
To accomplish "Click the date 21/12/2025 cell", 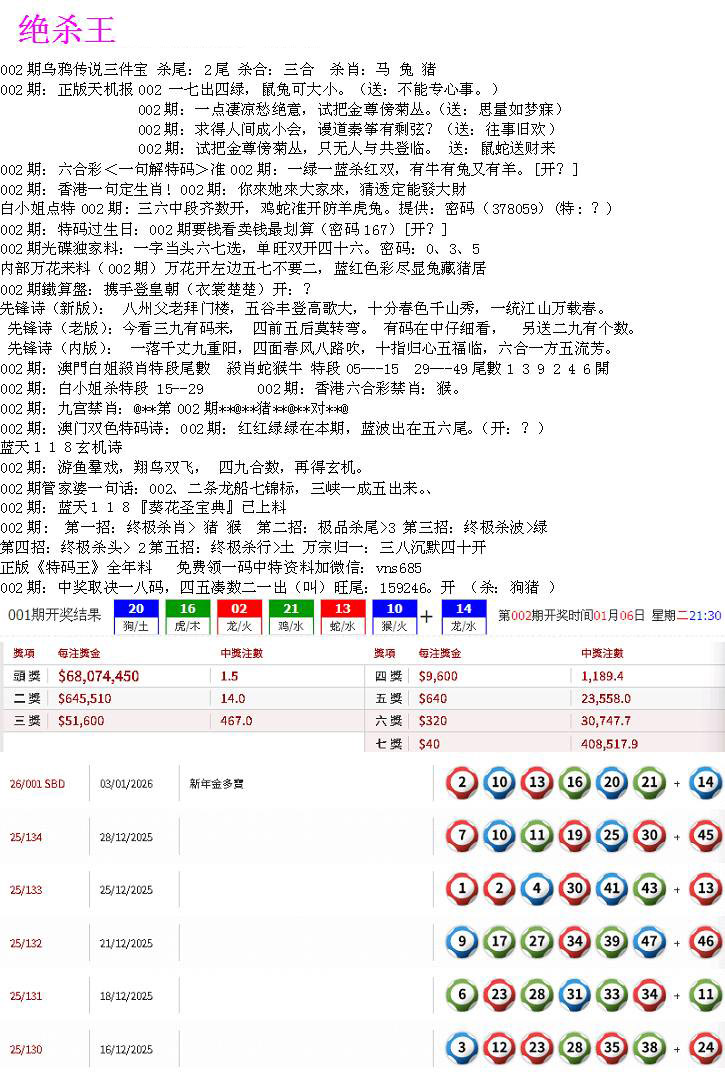I will point(126,943).
